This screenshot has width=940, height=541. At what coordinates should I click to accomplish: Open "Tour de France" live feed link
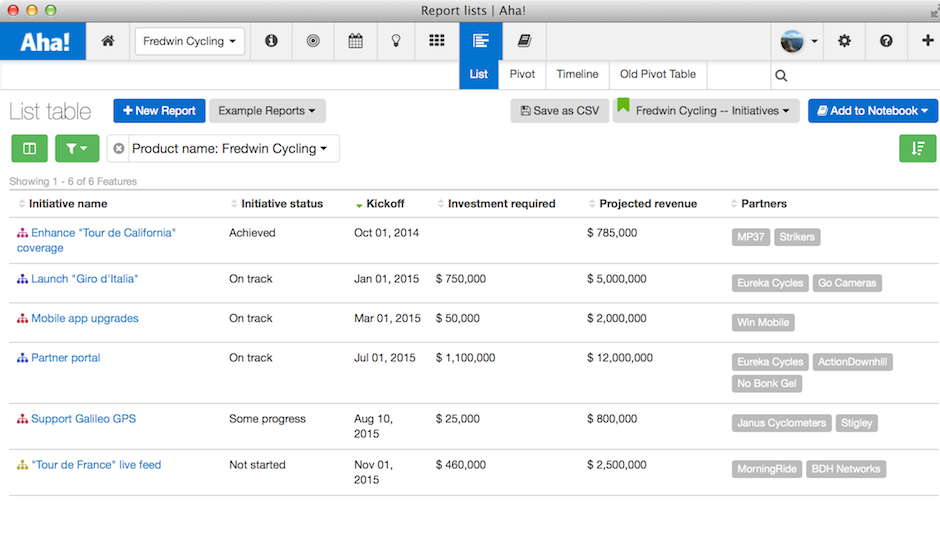96,465
